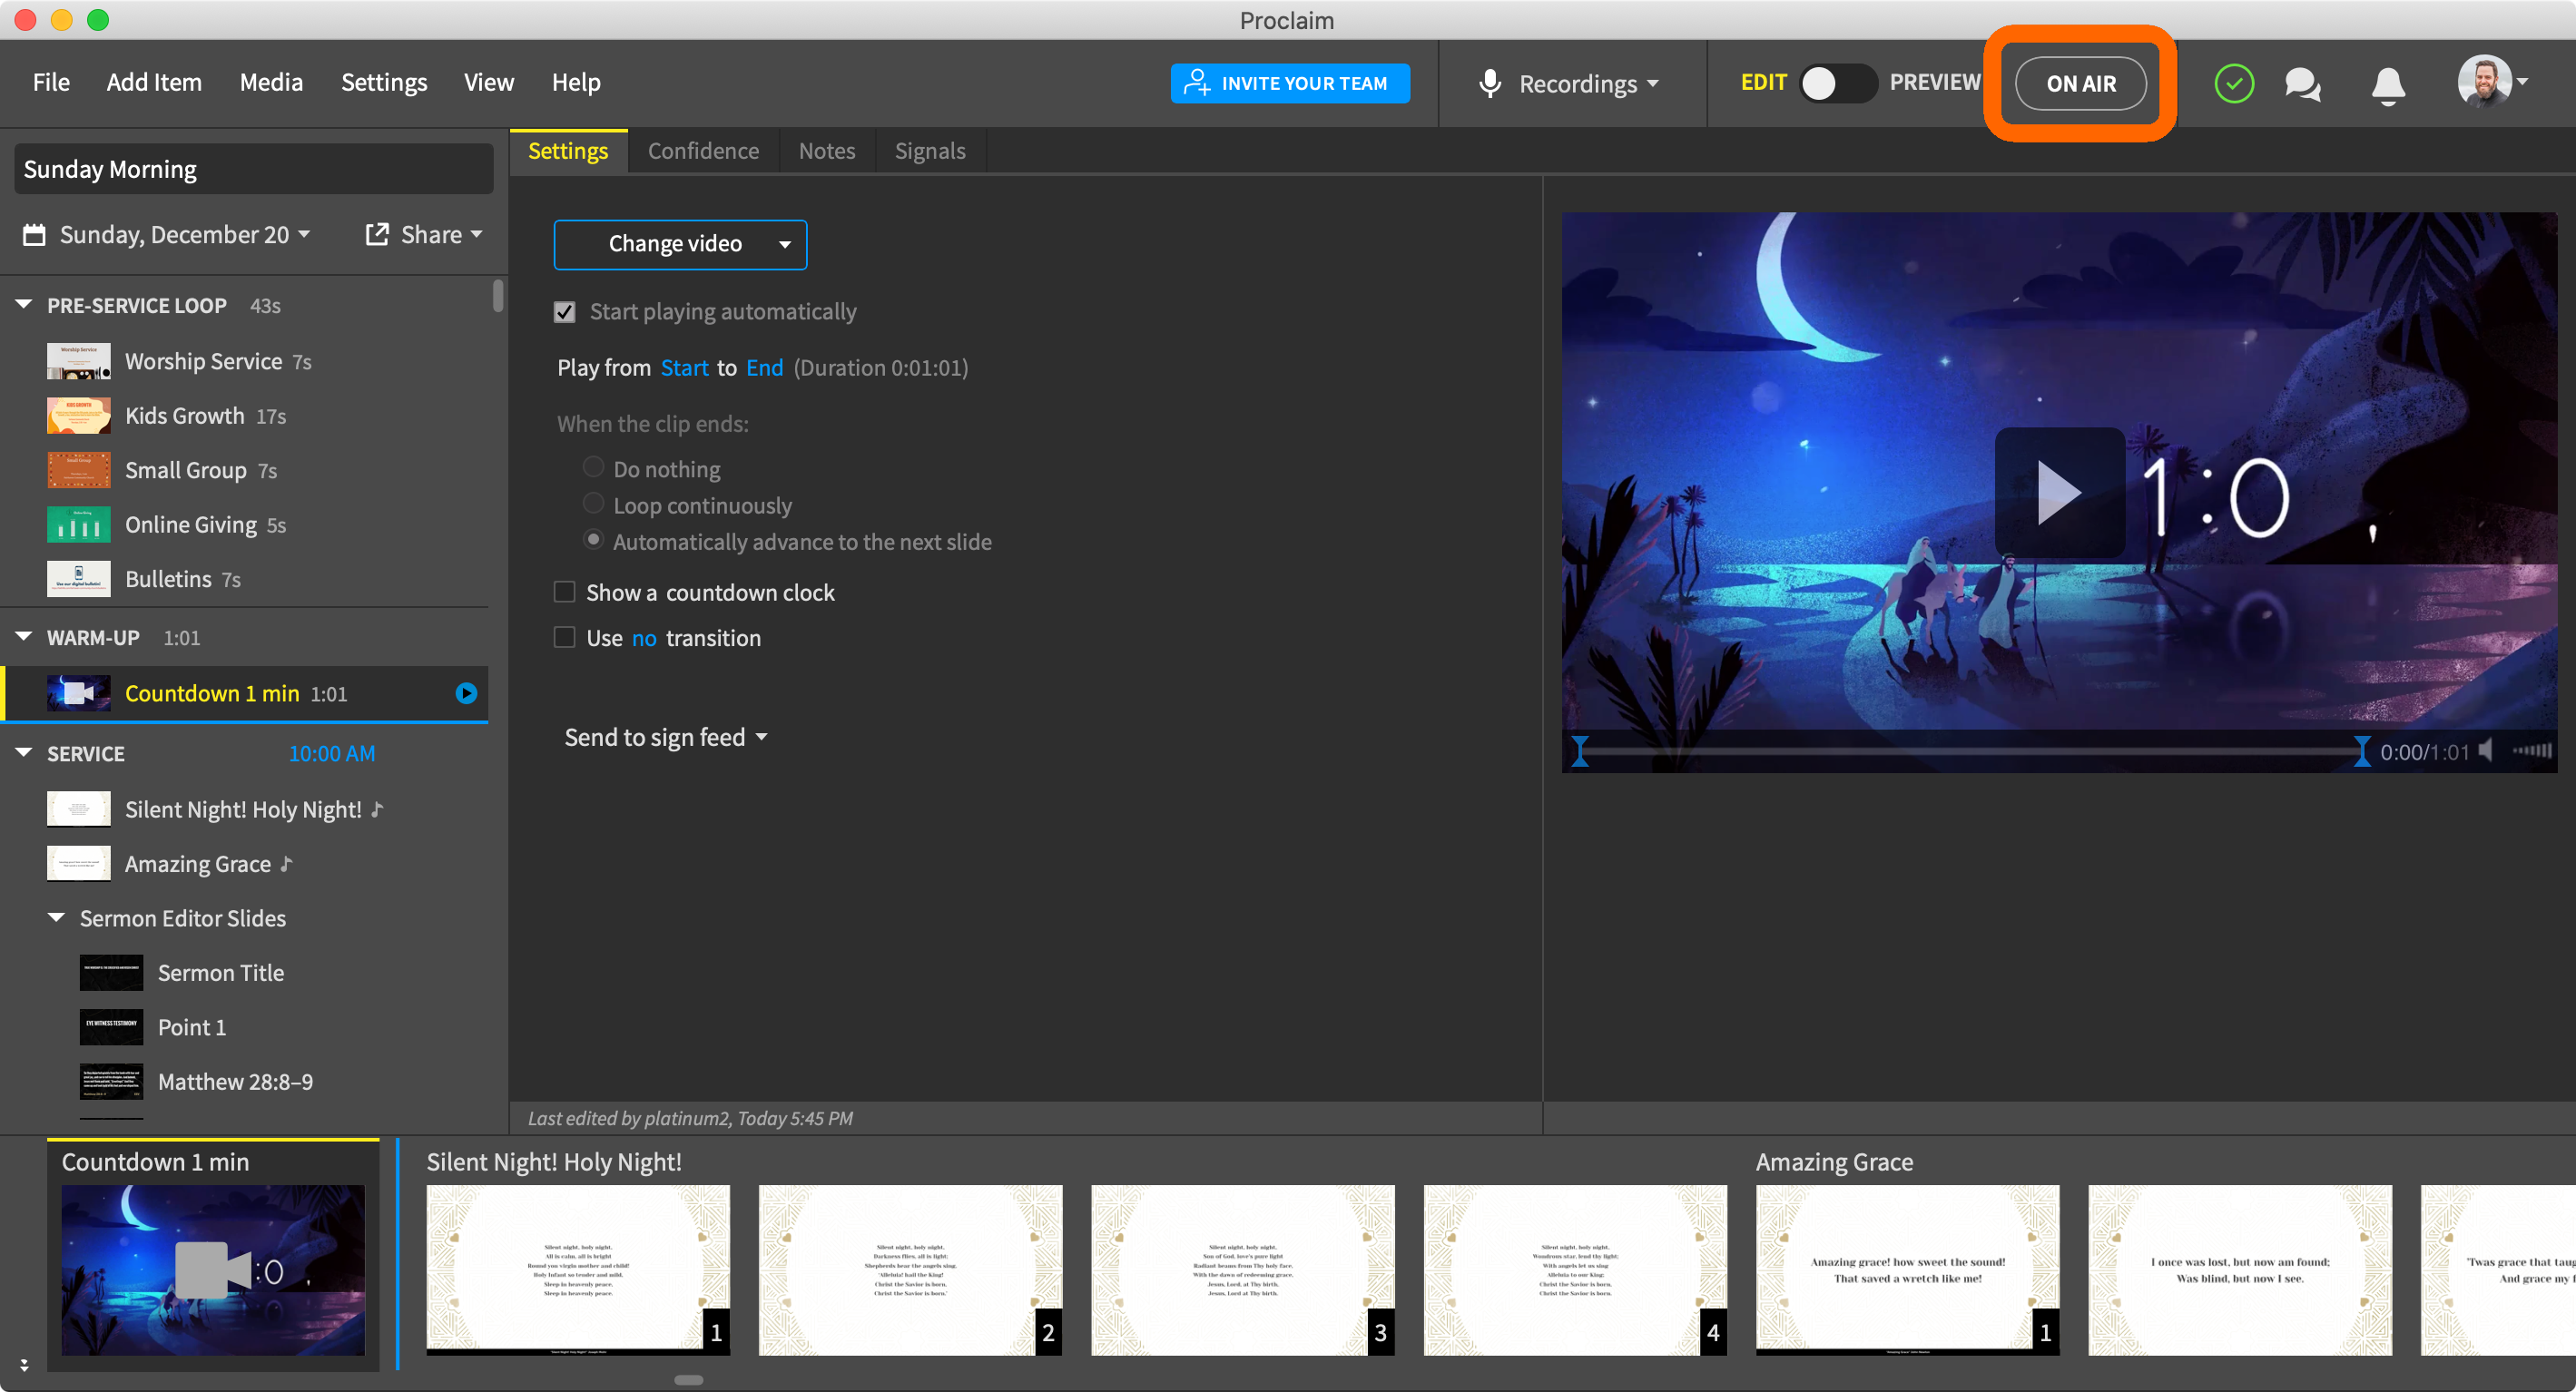Screen dimensions: 2576x1392
Task: Open the Recordings dropdown arrow
Action: (1653, 84)
